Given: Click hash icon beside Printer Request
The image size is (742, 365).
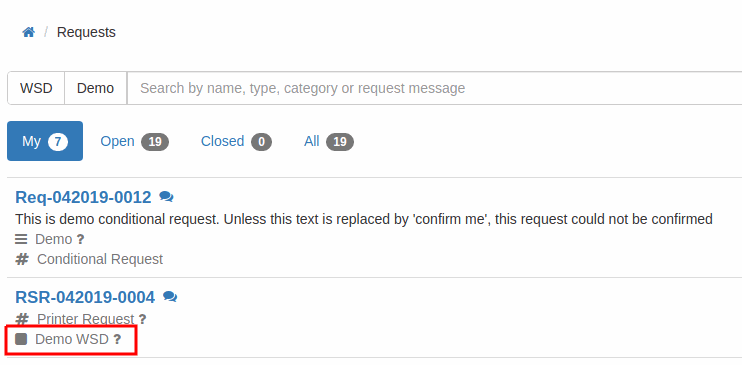Looking at the screenshot, I should 22,319.
